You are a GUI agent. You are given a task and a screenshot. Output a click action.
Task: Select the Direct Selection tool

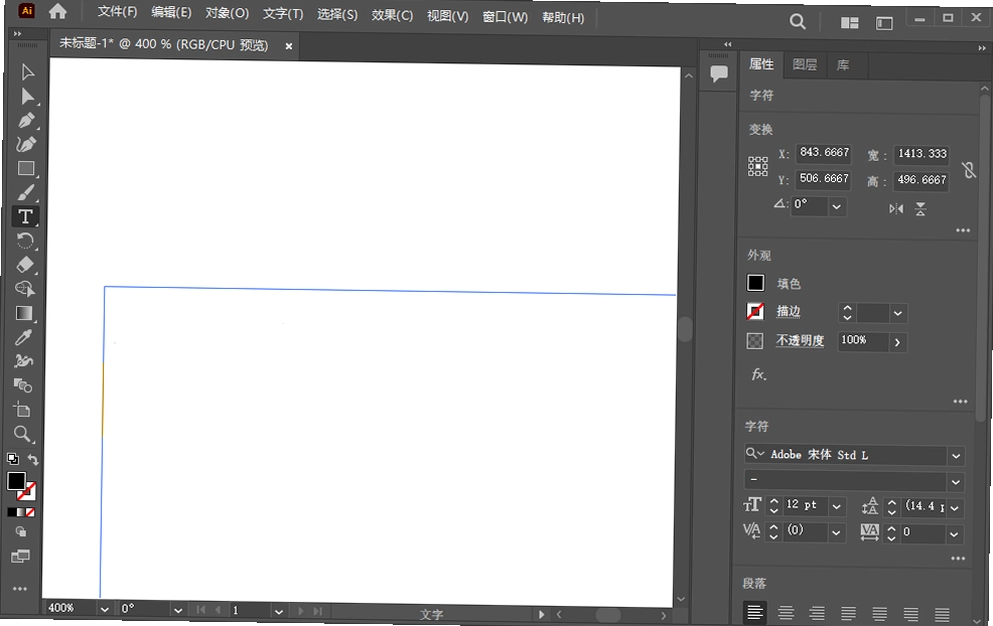click(x=27, y=96)
